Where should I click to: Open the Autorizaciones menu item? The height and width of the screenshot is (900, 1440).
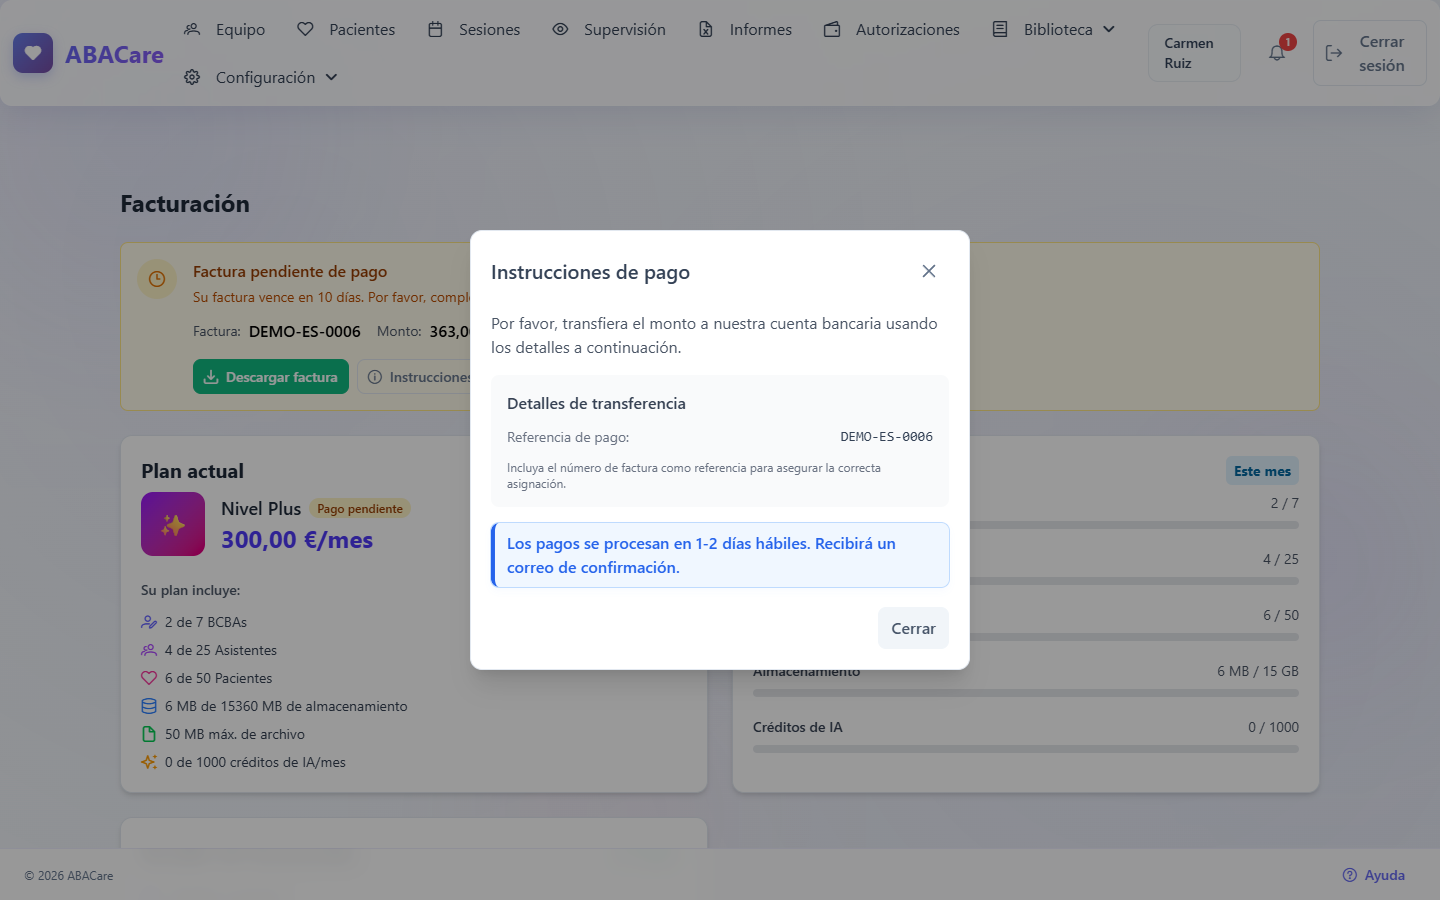(x=892, y=29)
